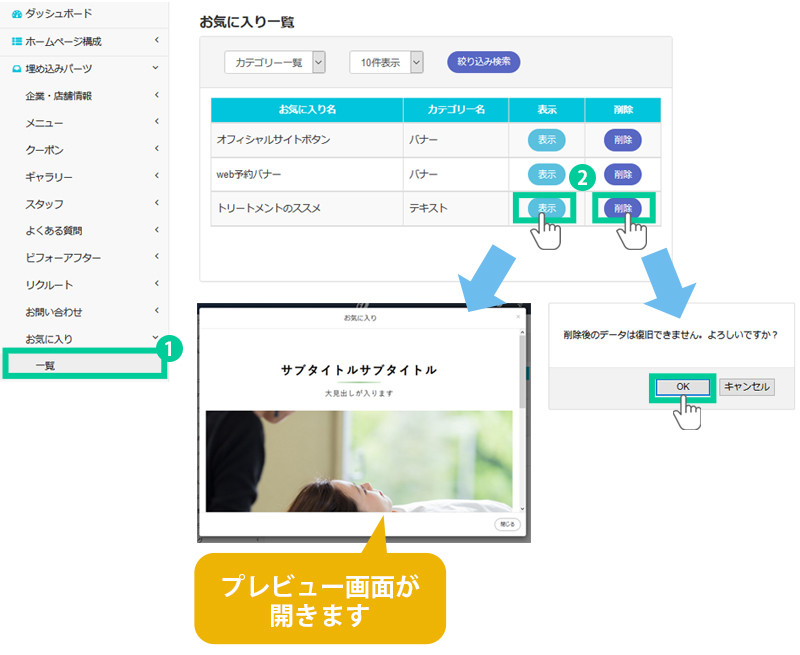The height and width of the screenshot is (655, 800).
Task: Click 表示 for トリートメントのススメ
Action: (546, 208)
